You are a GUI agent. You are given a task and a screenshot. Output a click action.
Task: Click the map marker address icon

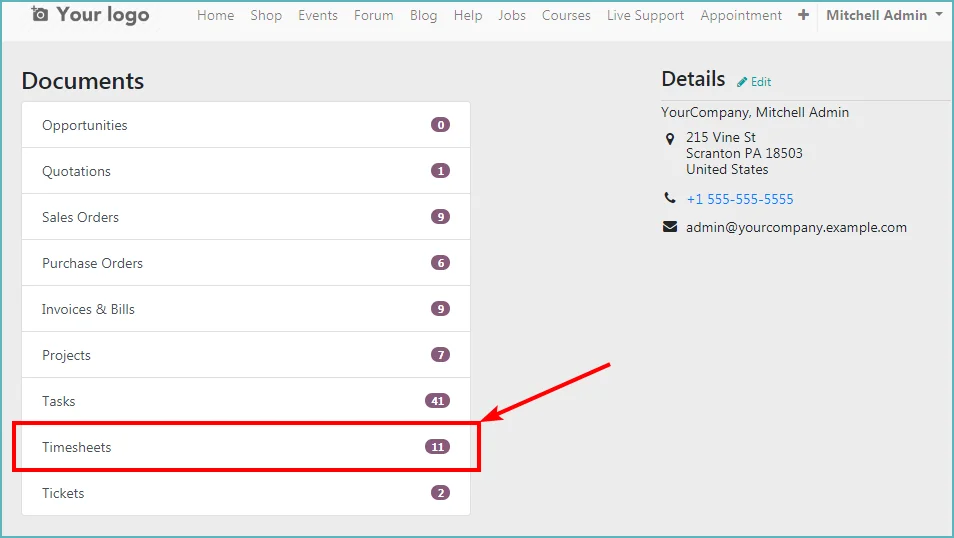(x=670, y=139)
